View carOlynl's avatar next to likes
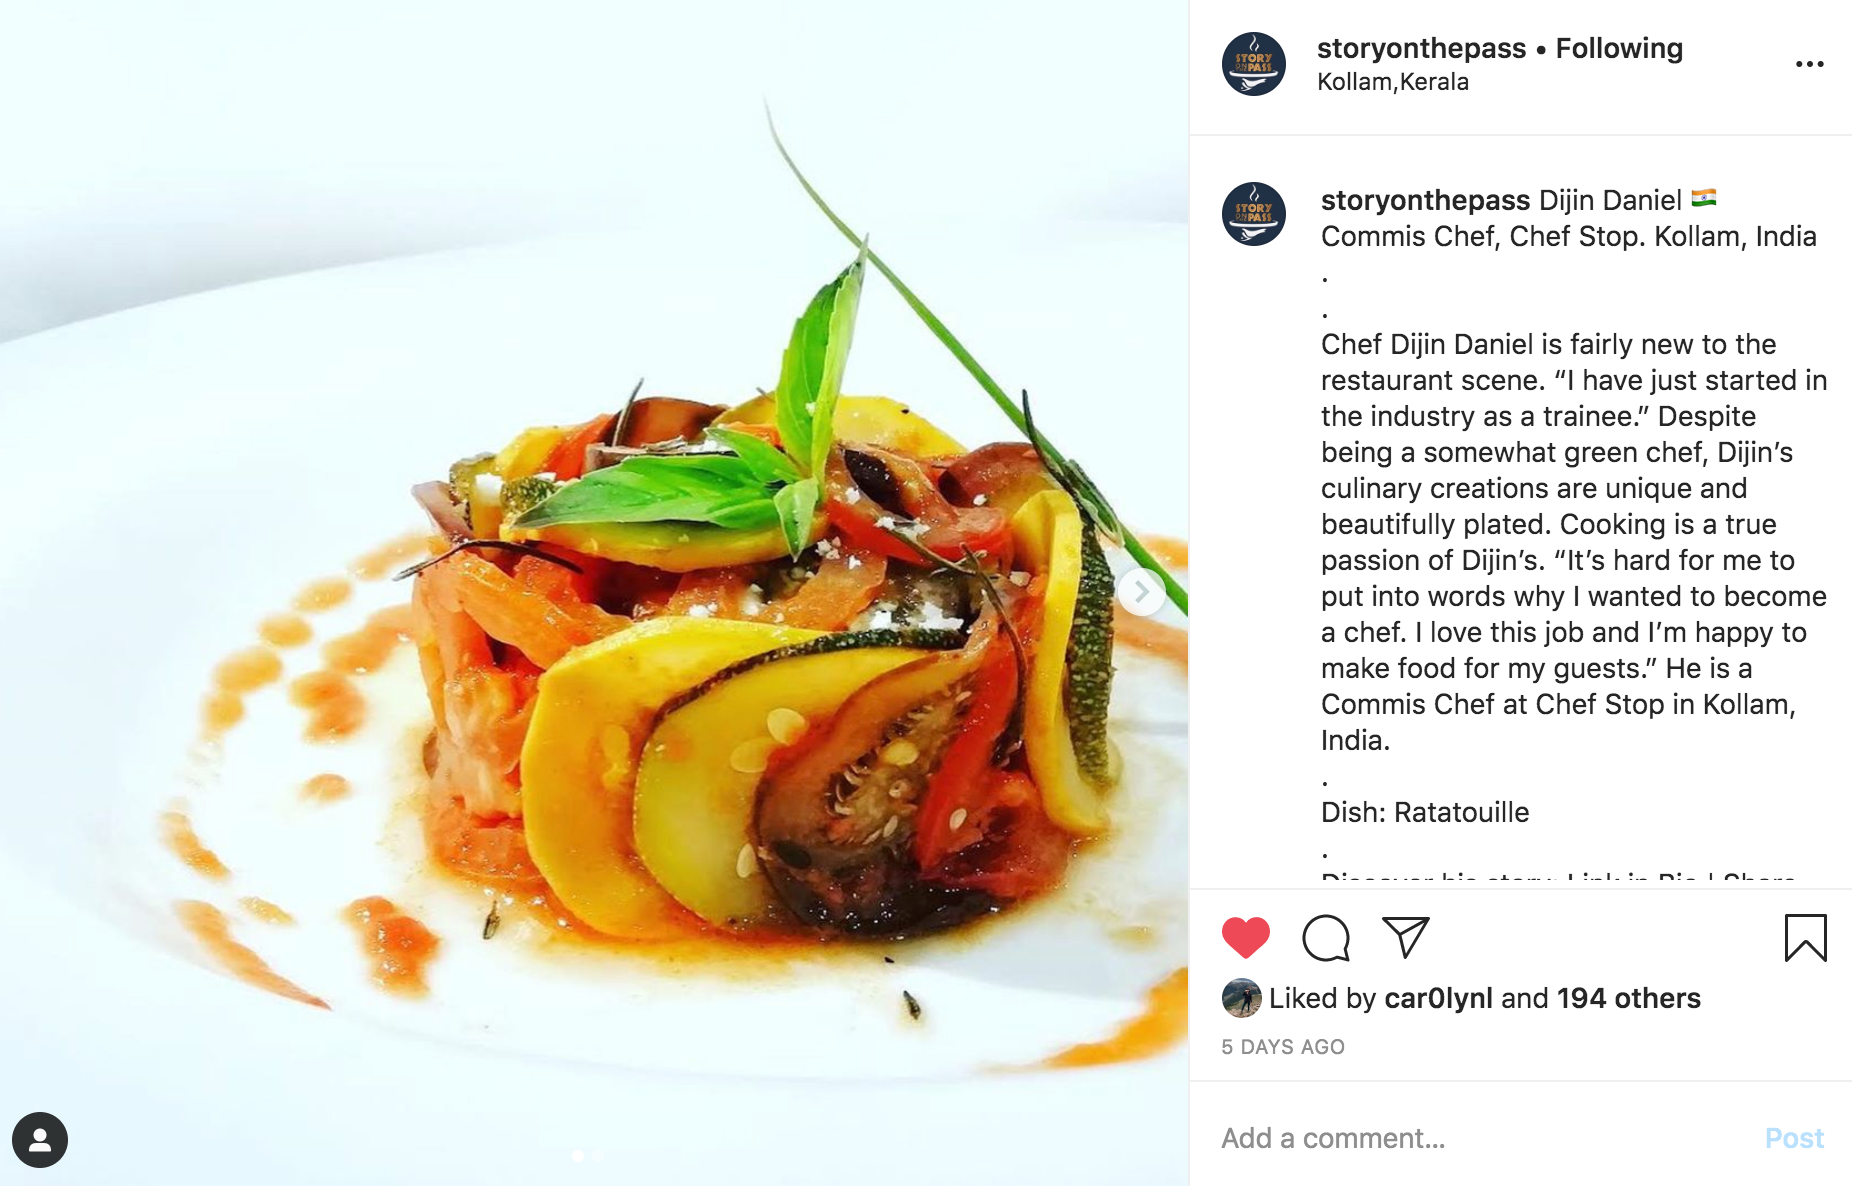Screen dimensions: 1852x1186 pos(1241,998)
